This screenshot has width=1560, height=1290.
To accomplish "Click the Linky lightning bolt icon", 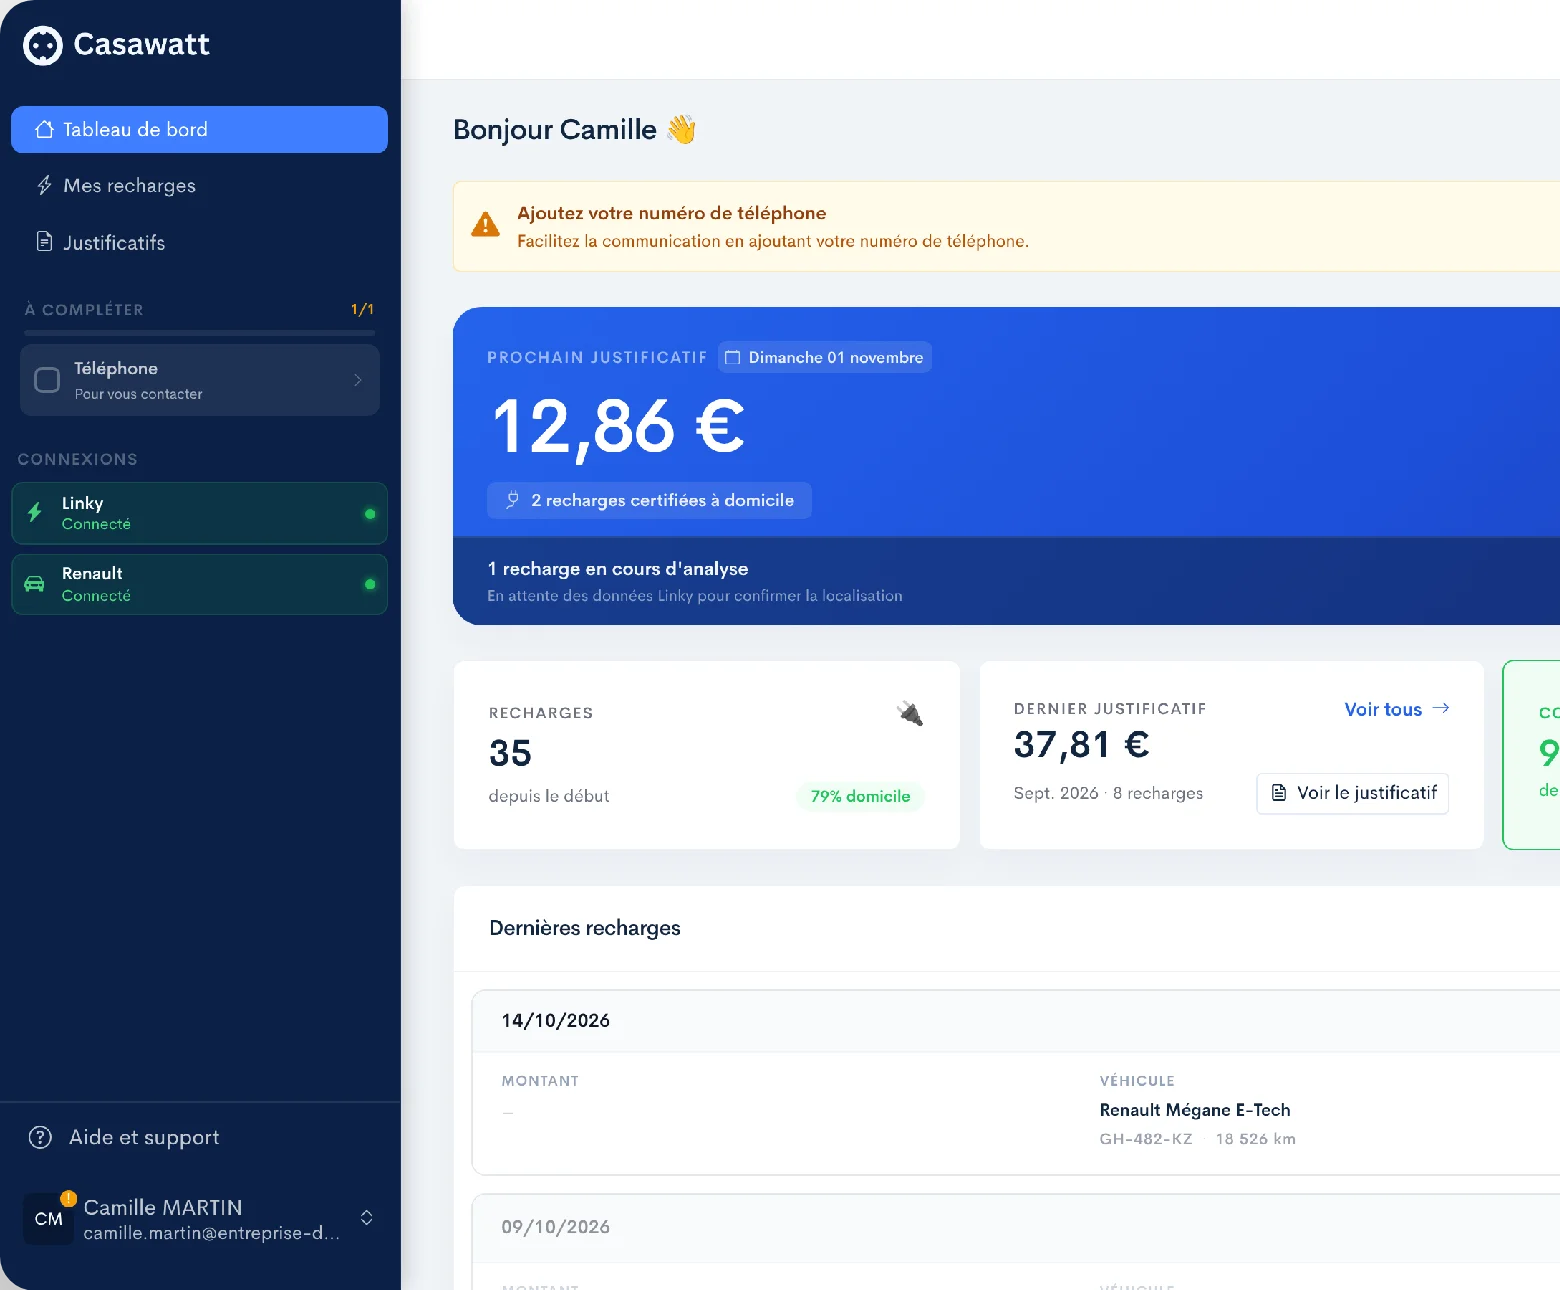I will tap(35, 513).
